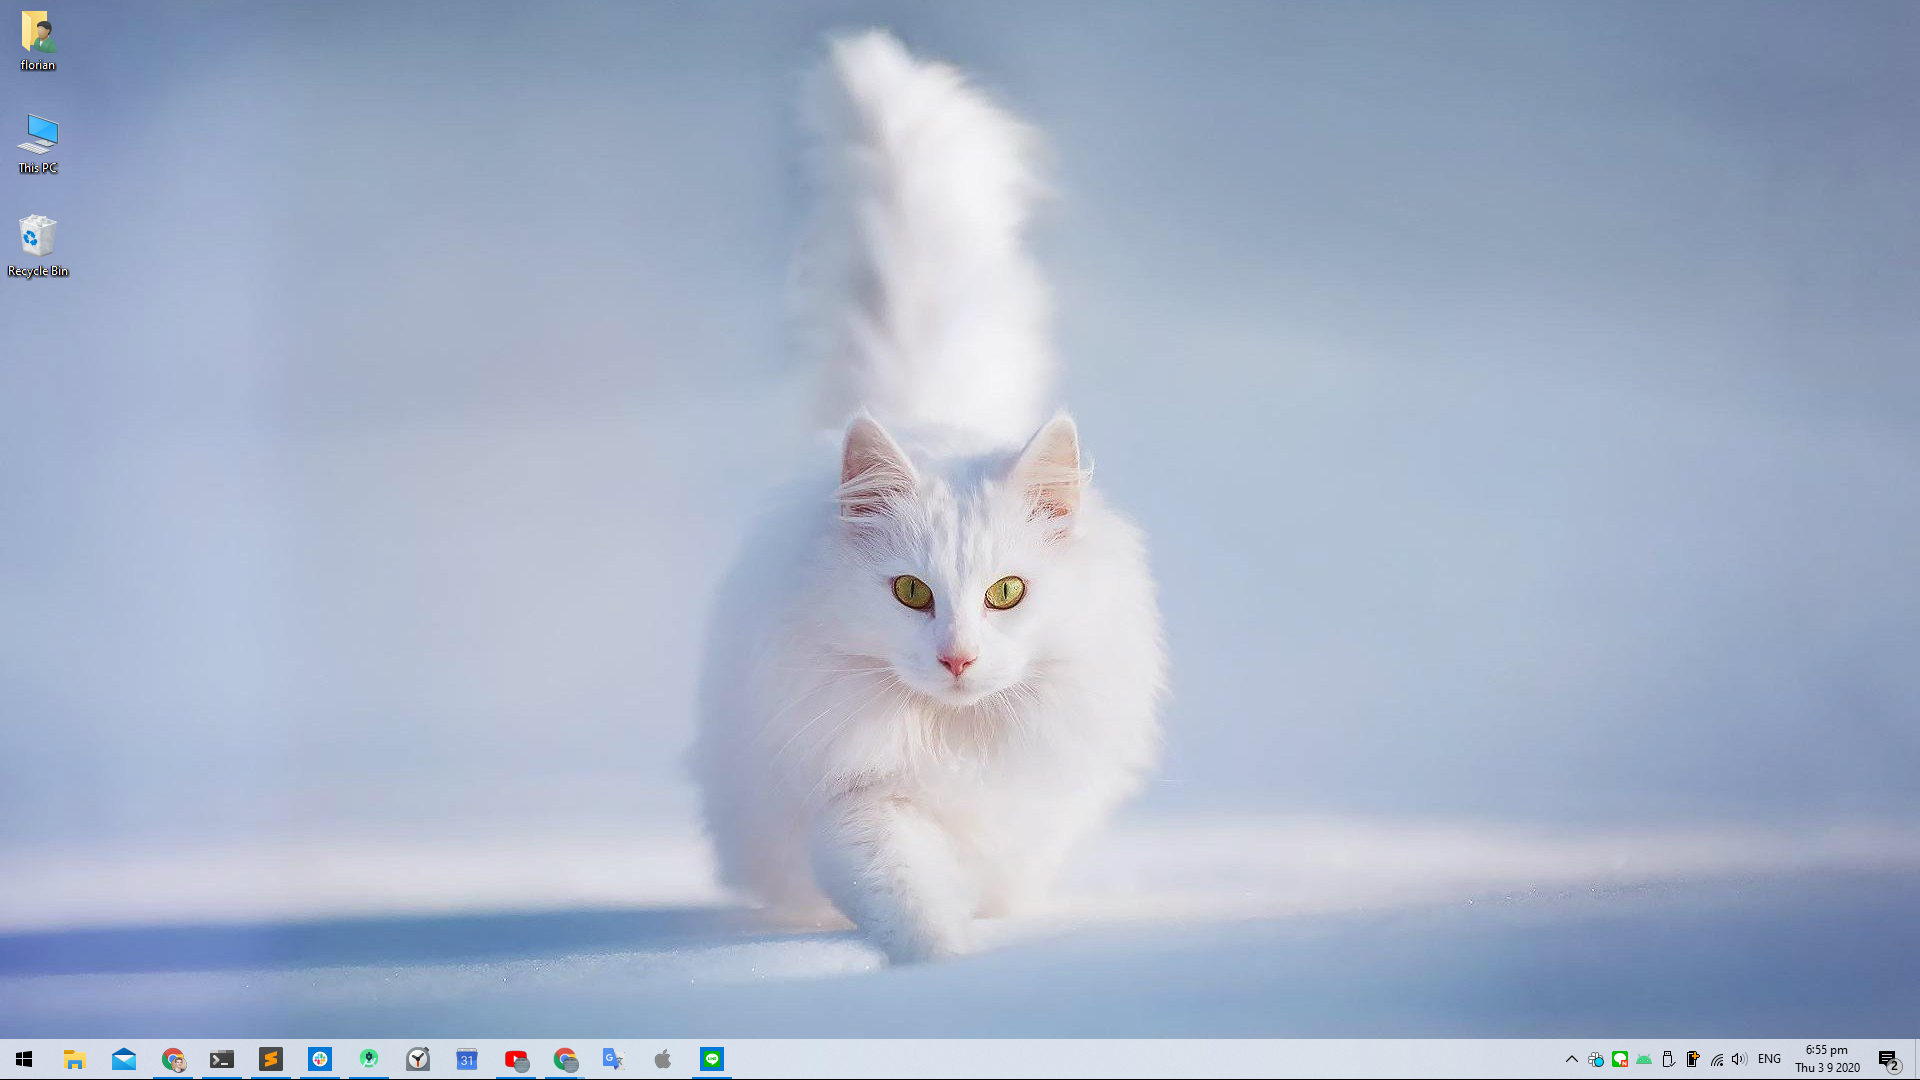Open Google Calendar taskbar shortcut
The height and width of the screenshot is (1080, 1920).
pyautogui.click(x=467, y=1059)
